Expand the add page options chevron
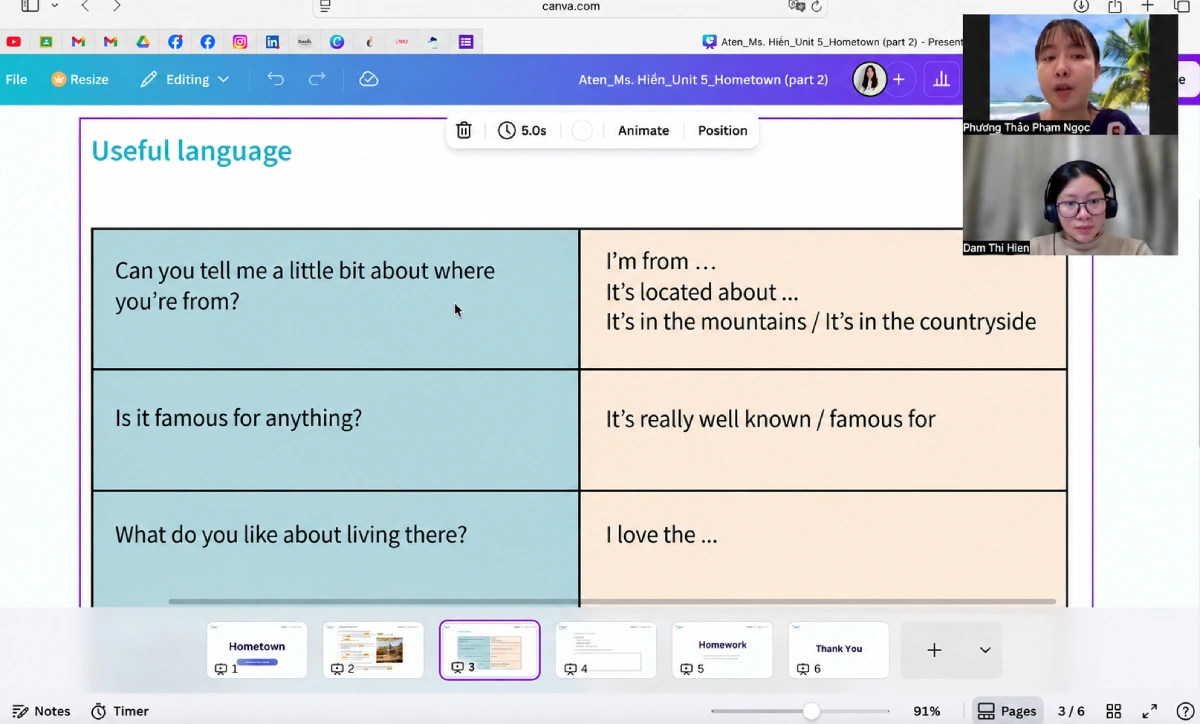 [985, 650]
